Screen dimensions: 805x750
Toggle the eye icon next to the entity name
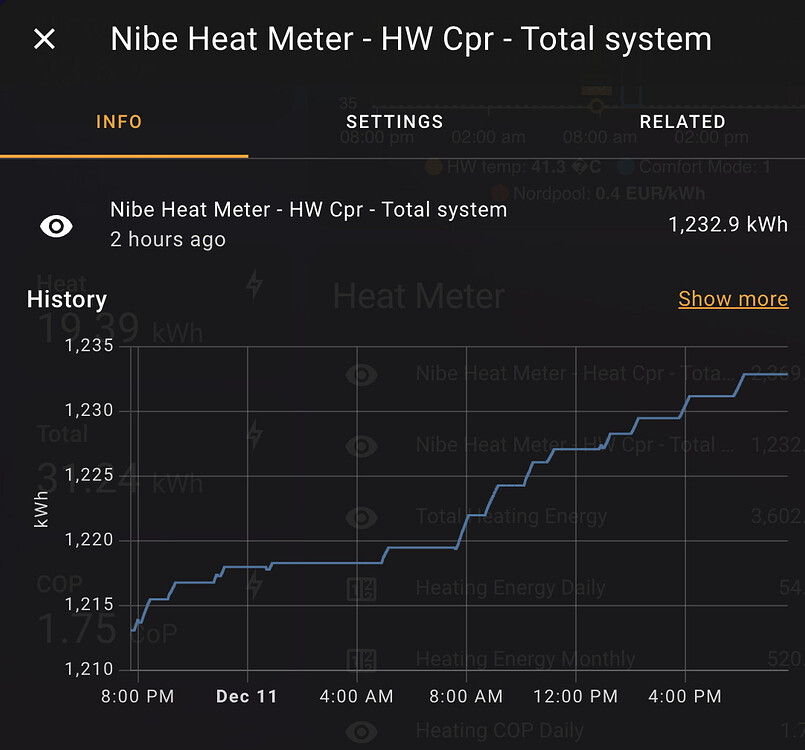coord(55,225)
